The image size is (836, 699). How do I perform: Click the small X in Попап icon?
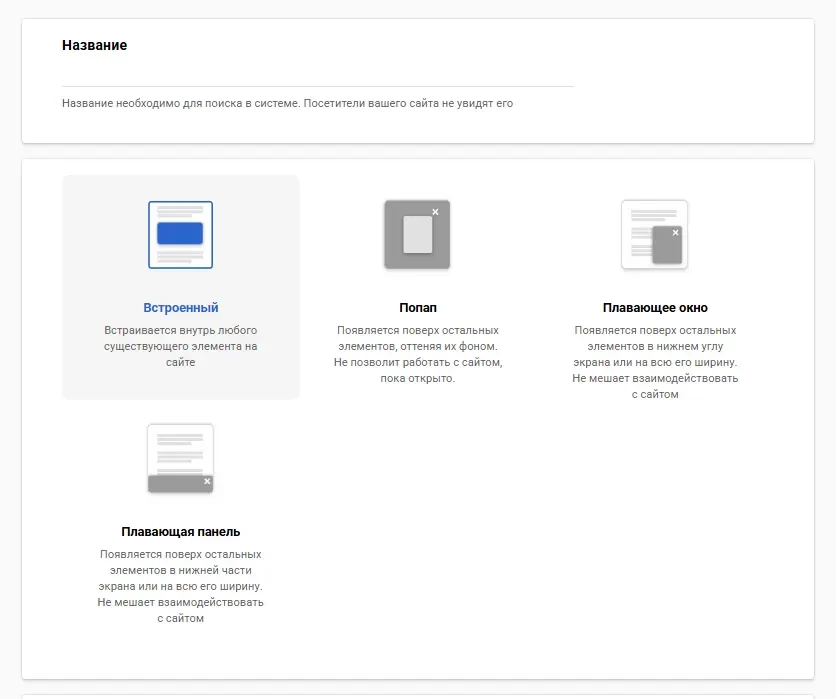(x=434, y=212)
